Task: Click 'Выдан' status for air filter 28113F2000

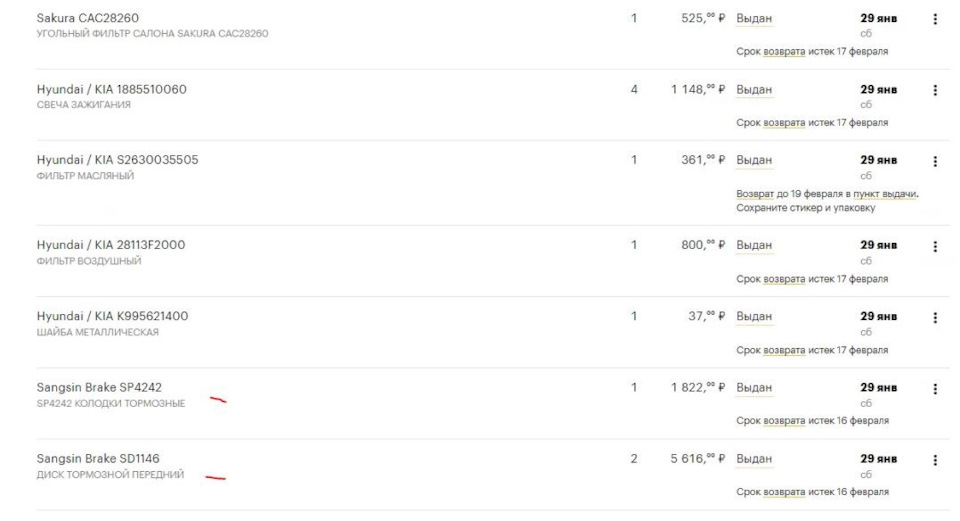Action: click(754, 245)
